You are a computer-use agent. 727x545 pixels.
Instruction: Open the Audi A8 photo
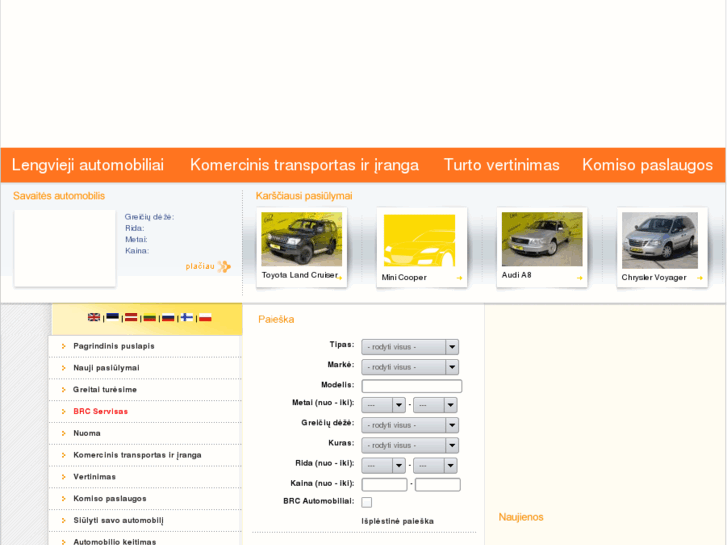click(x=542, y=239)
